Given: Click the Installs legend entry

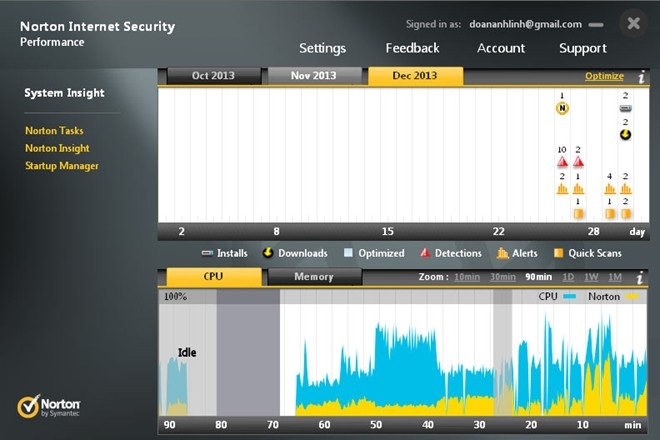Looking at the screenshot, I should 224,253.
